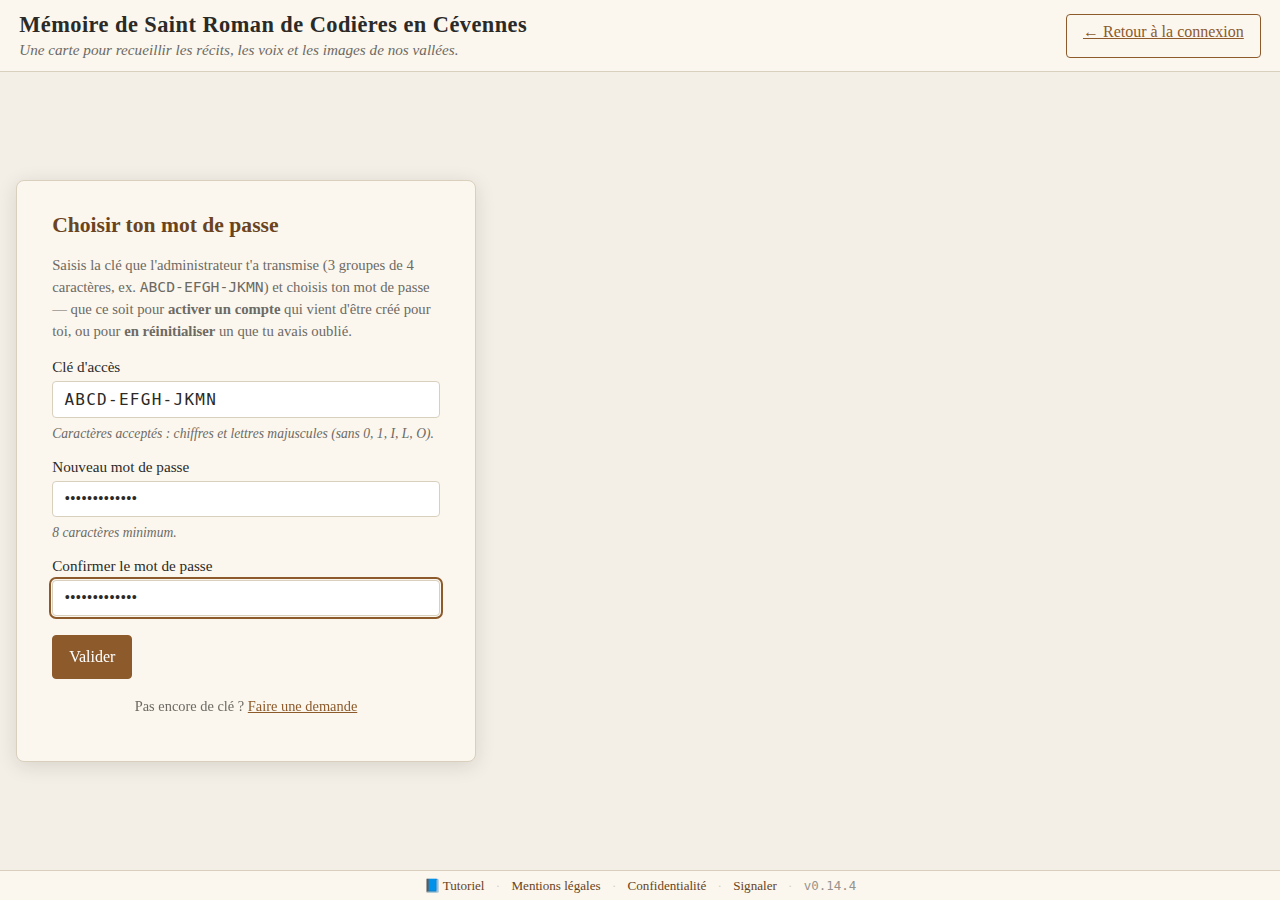Screen dimensions: 1280x900
Task: Click the Choisir ton mot de passe heading
Action: [x=164, y=225]
